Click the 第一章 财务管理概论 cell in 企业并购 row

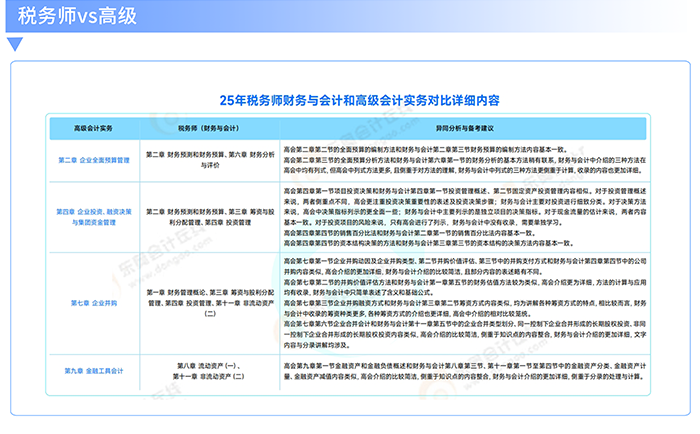point(209,301)
